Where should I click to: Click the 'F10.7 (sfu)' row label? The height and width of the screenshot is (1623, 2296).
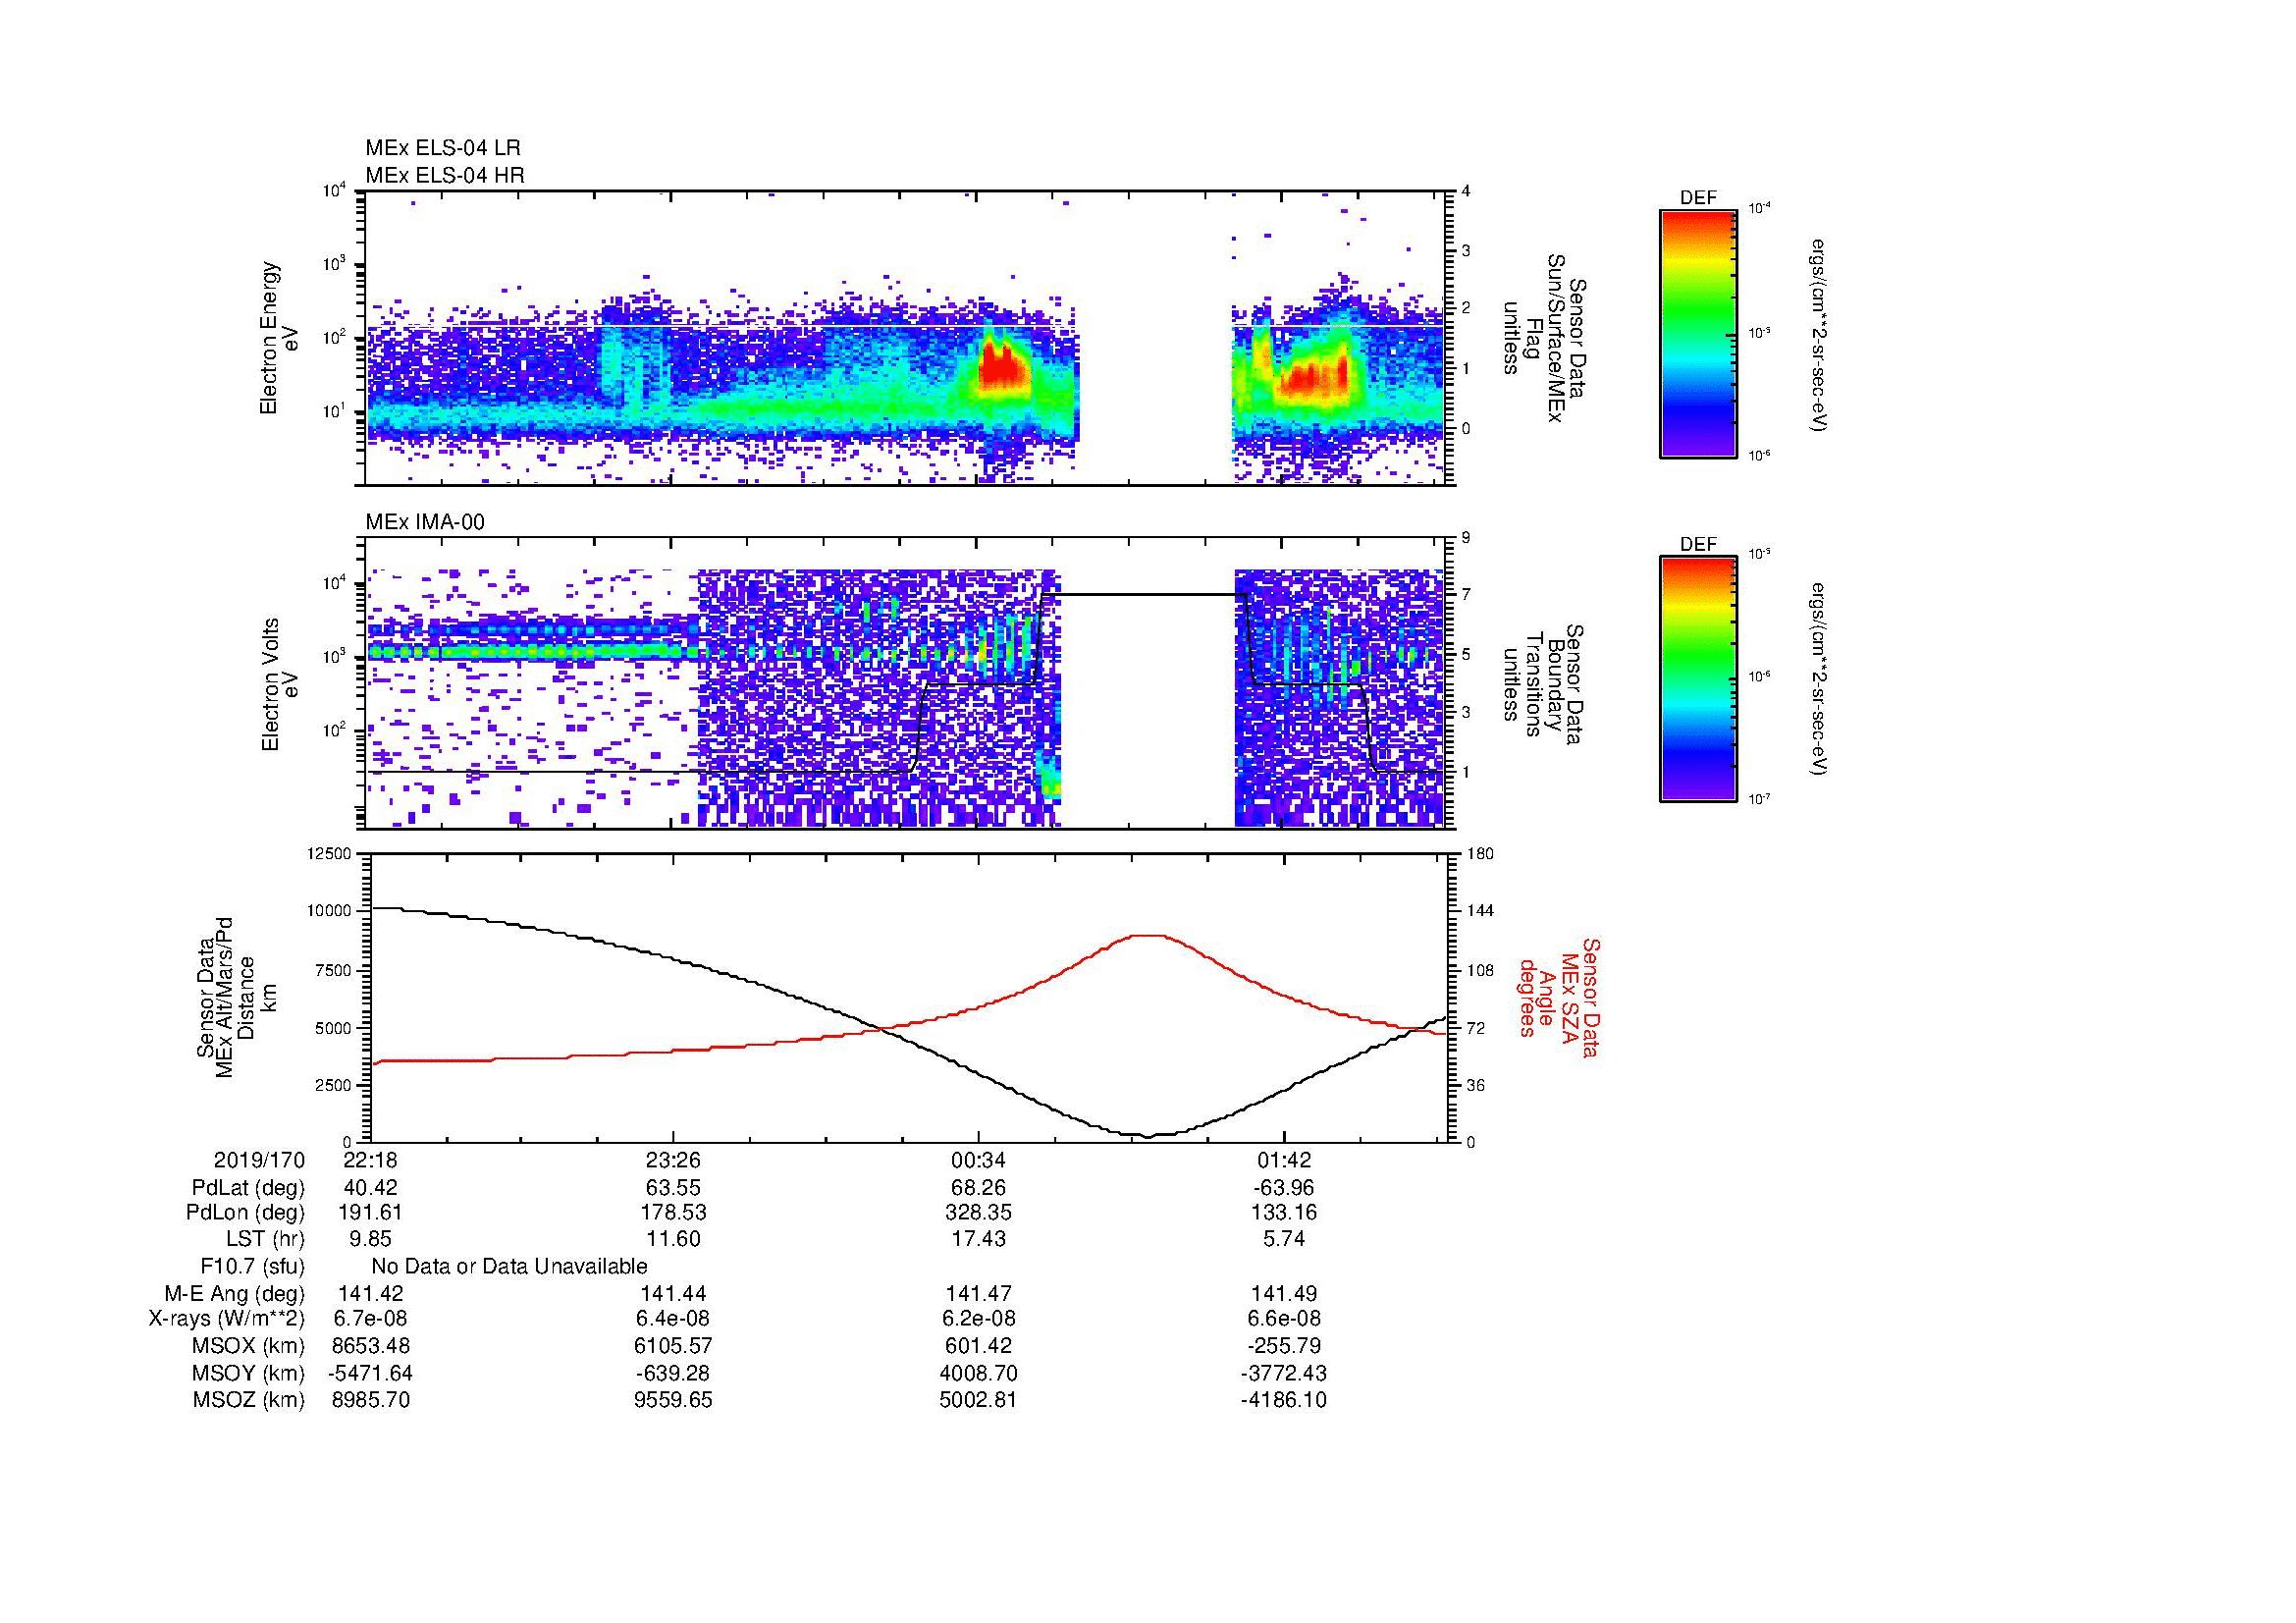click(252, 1267)
